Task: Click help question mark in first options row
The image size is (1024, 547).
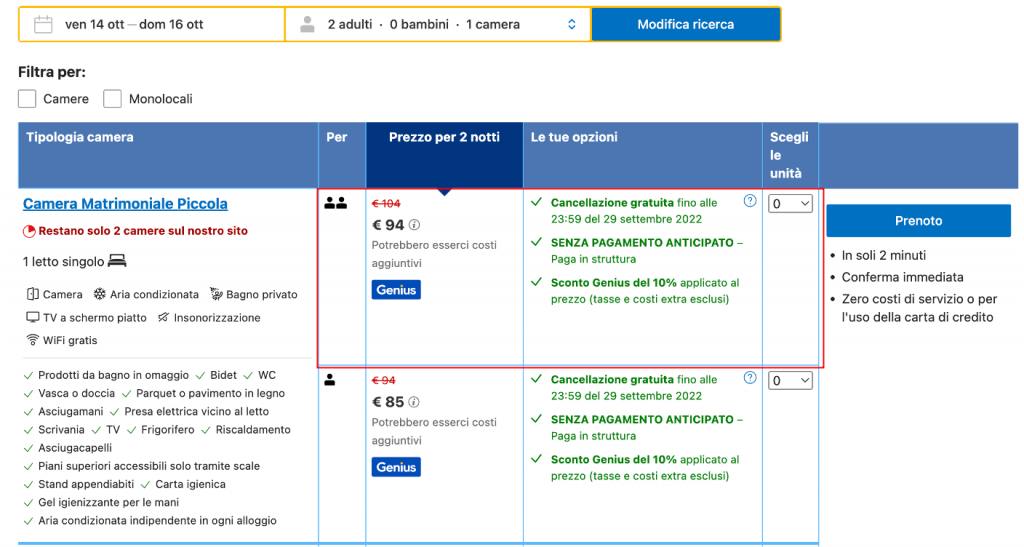Action: (x=750, y=201)
